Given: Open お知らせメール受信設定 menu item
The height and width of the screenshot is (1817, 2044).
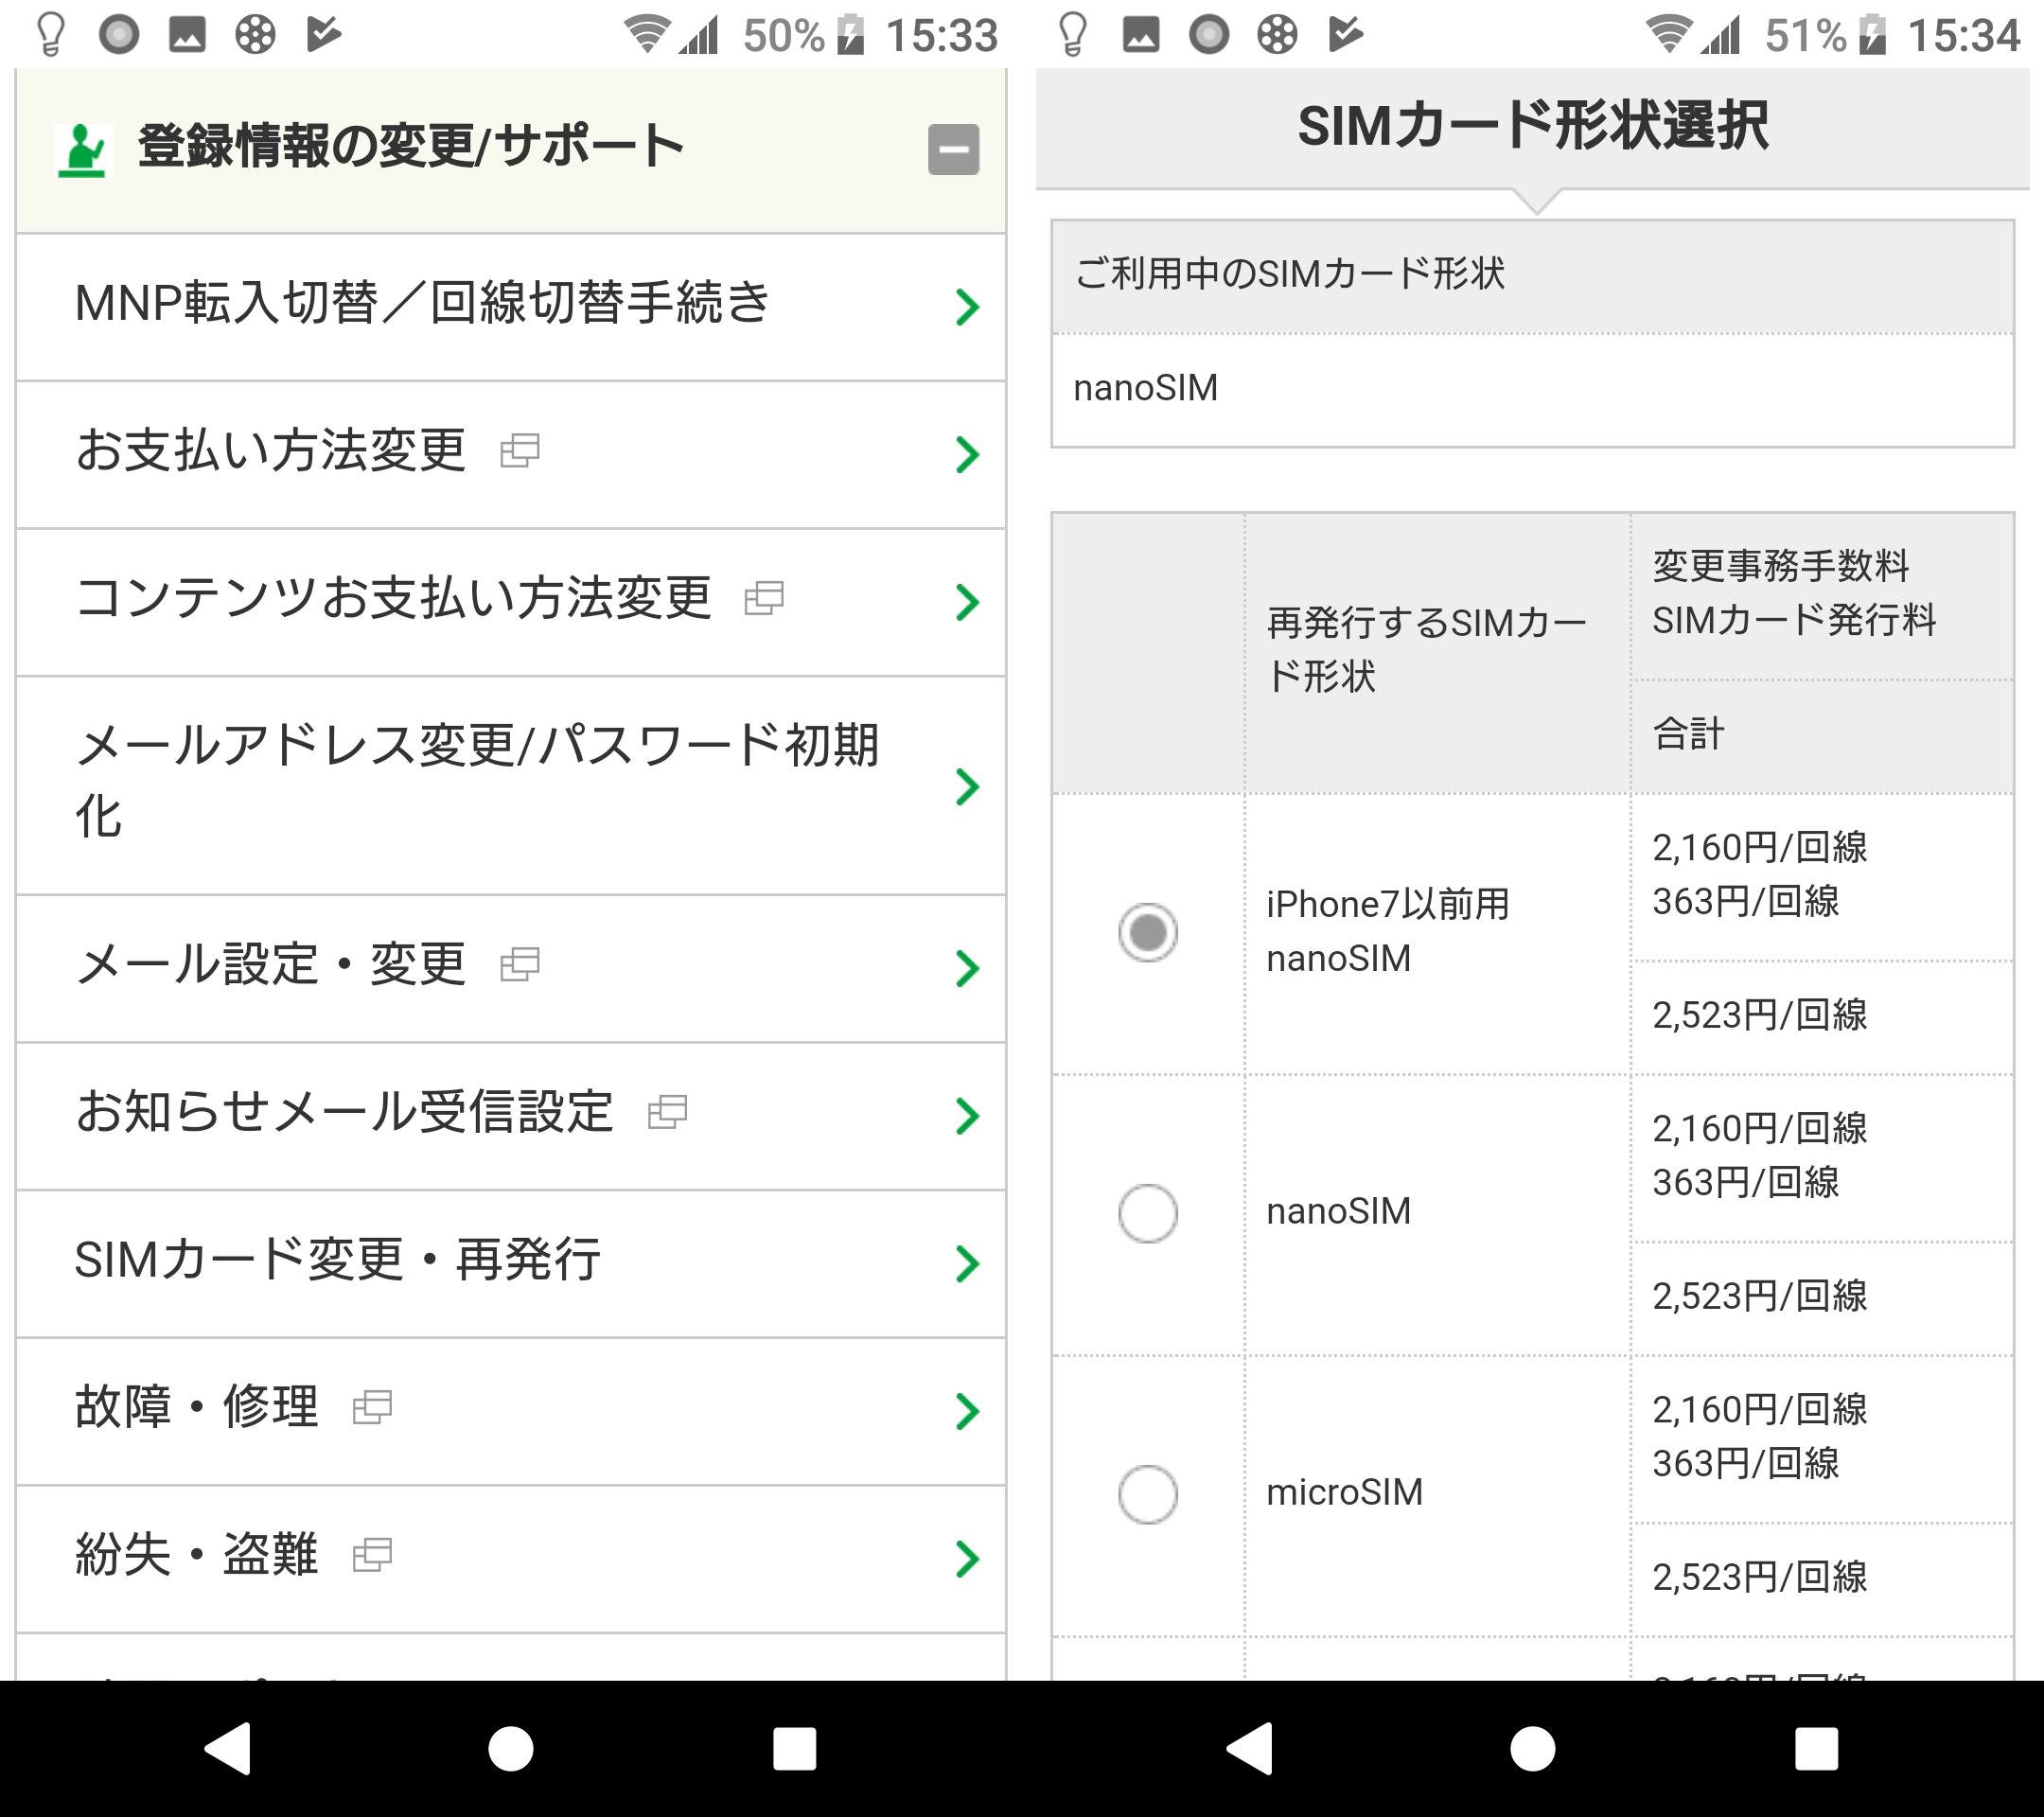Looking at the screenshot, I should click(344, 1112).
